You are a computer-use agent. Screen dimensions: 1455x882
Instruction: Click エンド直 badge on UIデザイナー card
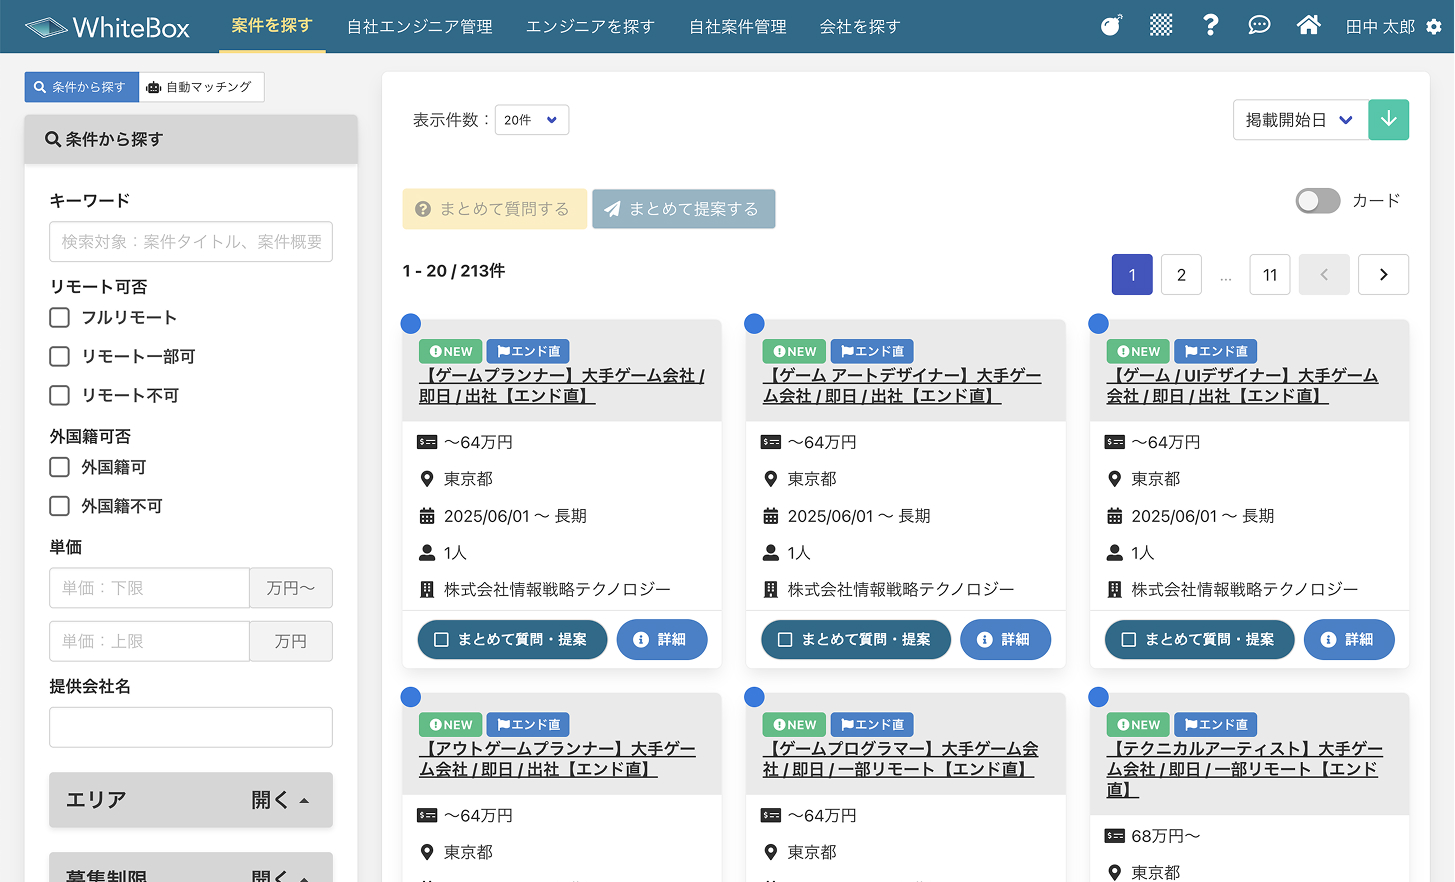coord(1216,351)
